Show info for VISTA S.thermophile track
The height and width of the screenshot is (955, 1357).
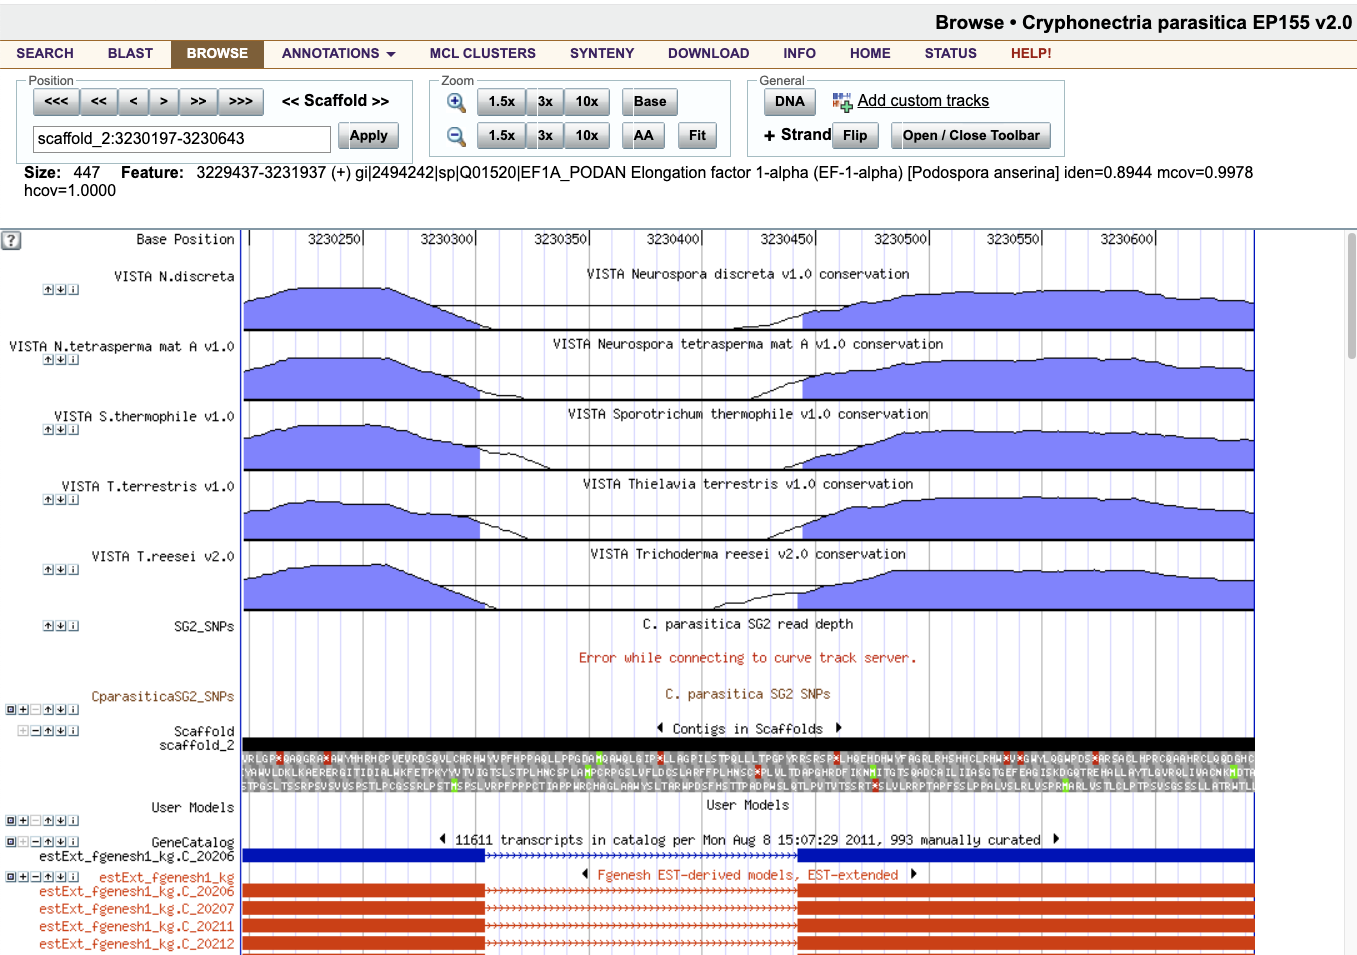[73, 430]
